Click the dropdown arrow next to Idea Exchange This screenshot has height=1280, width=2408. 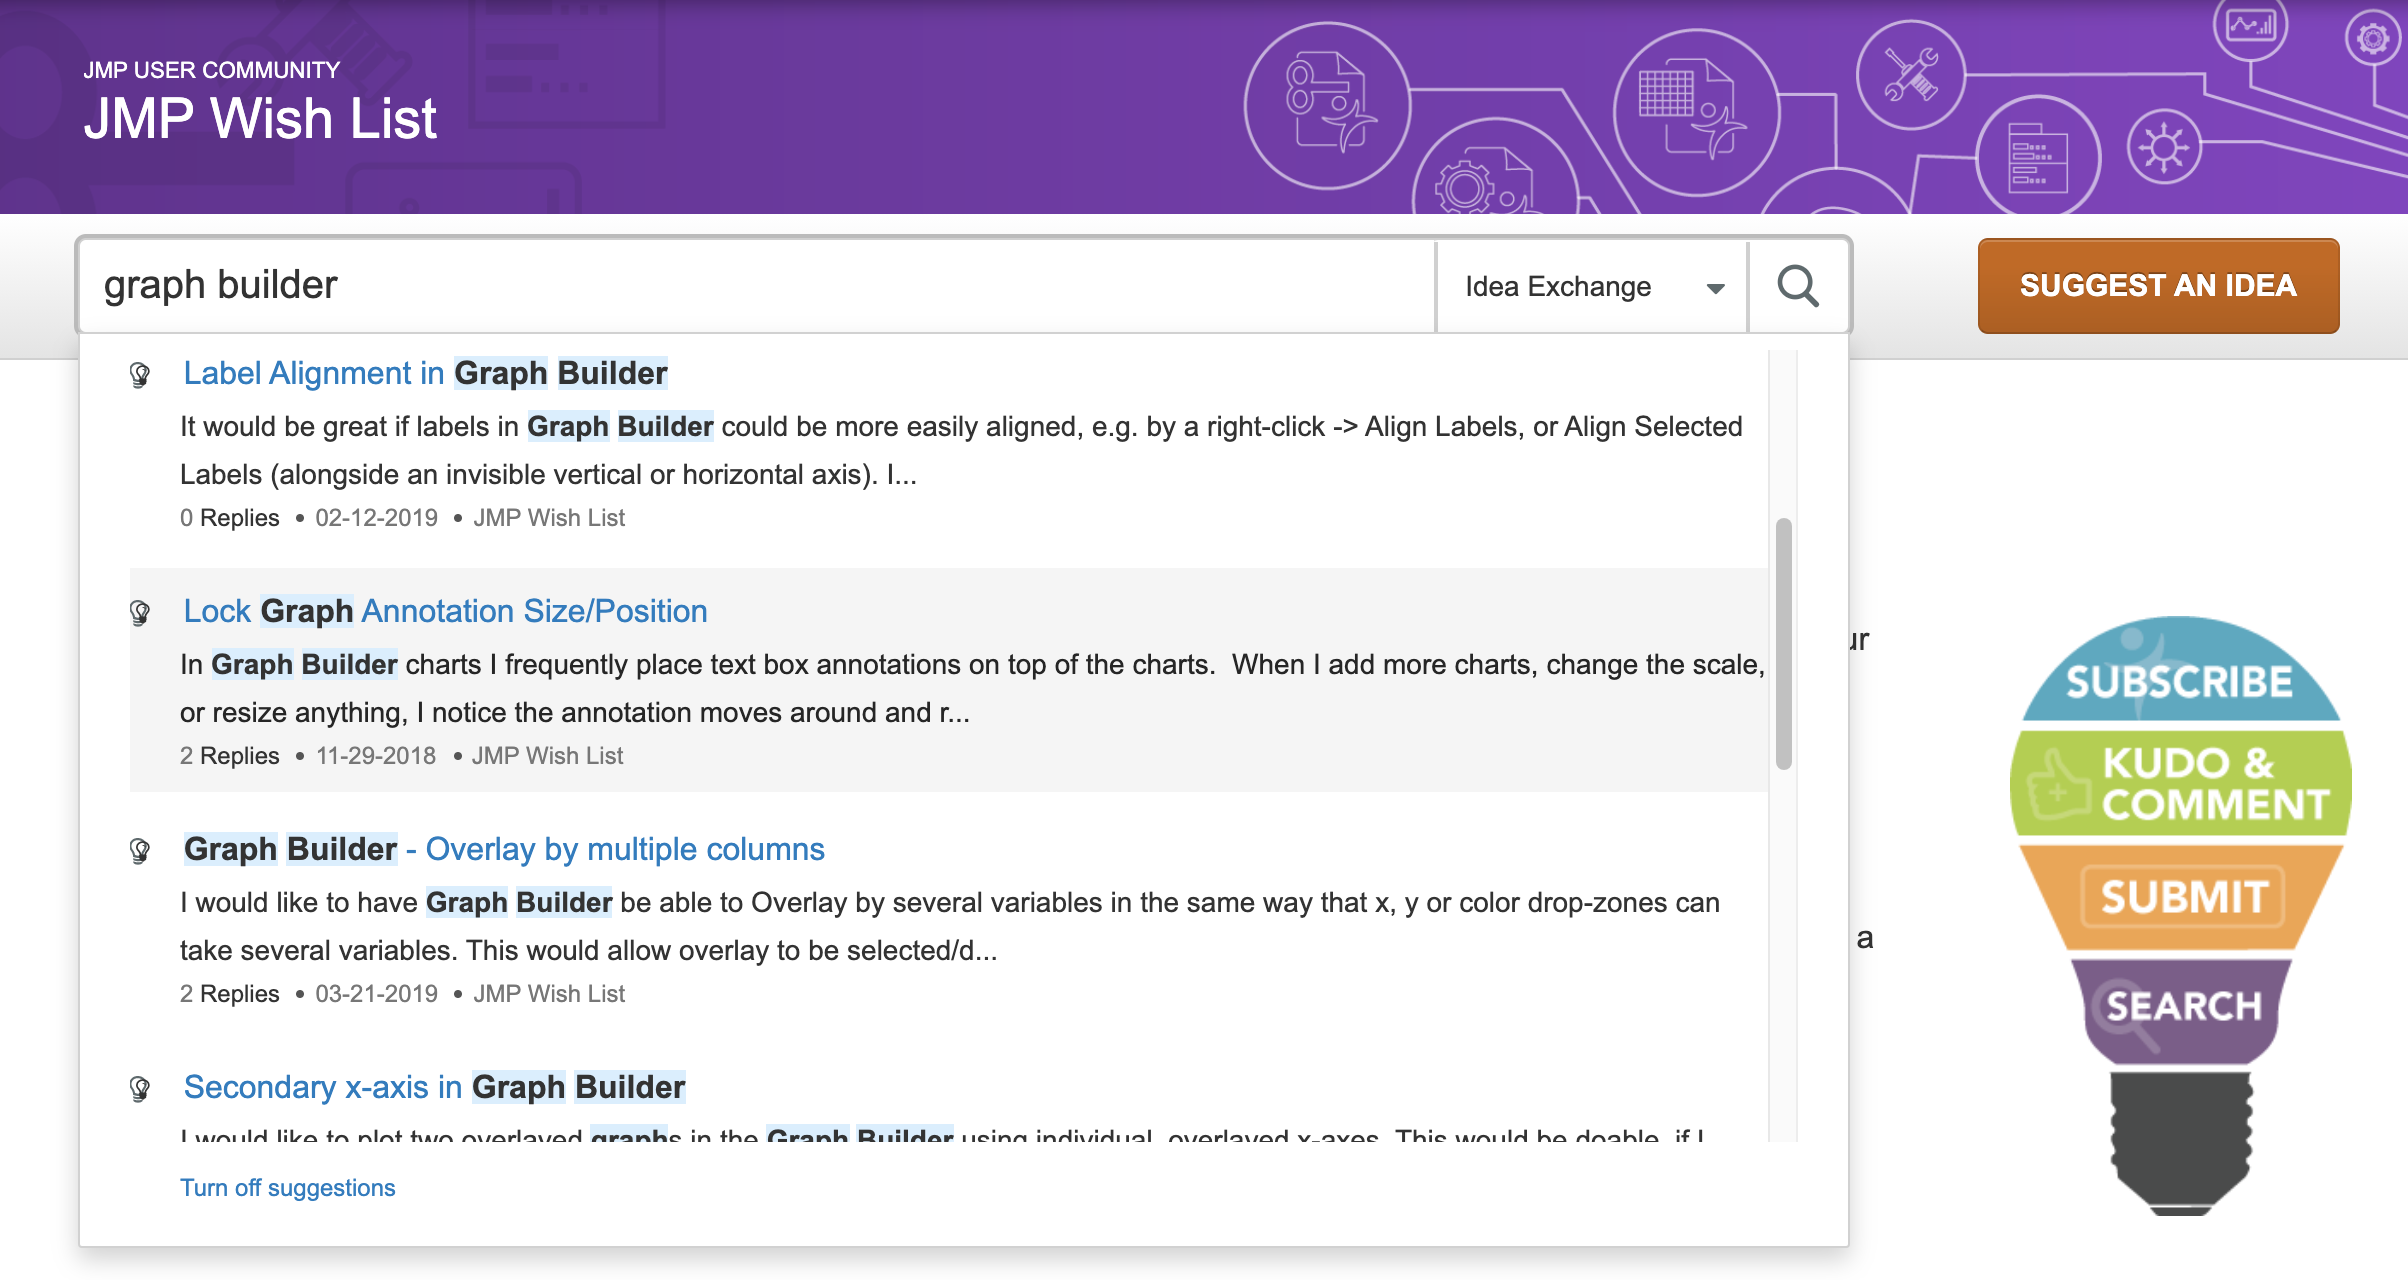coord(1715,288)
